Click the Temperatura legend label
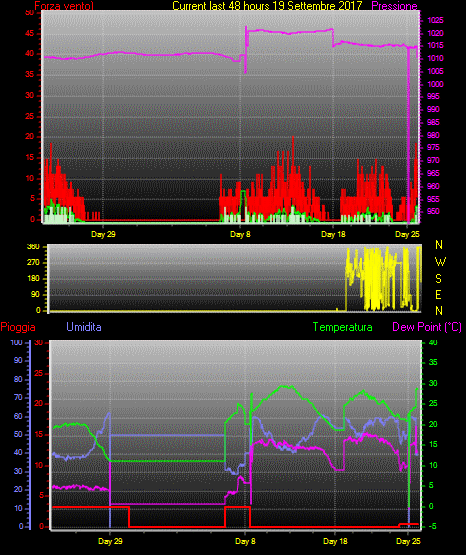Screen dimensions: 466x555 click(343, 327)
